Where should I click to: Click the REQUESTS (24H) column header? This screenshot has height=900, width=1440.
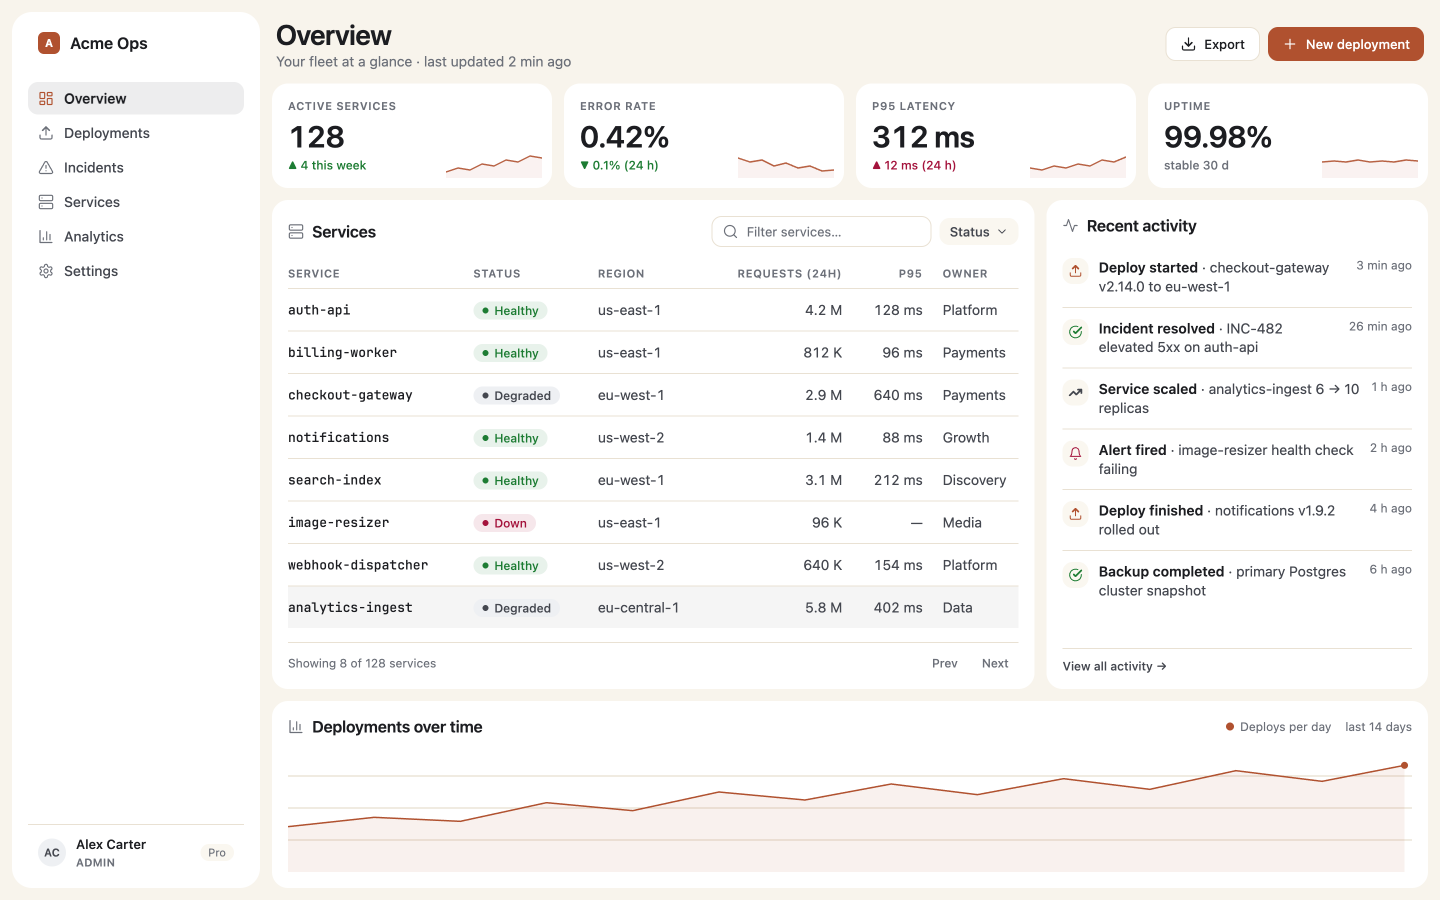789,274
